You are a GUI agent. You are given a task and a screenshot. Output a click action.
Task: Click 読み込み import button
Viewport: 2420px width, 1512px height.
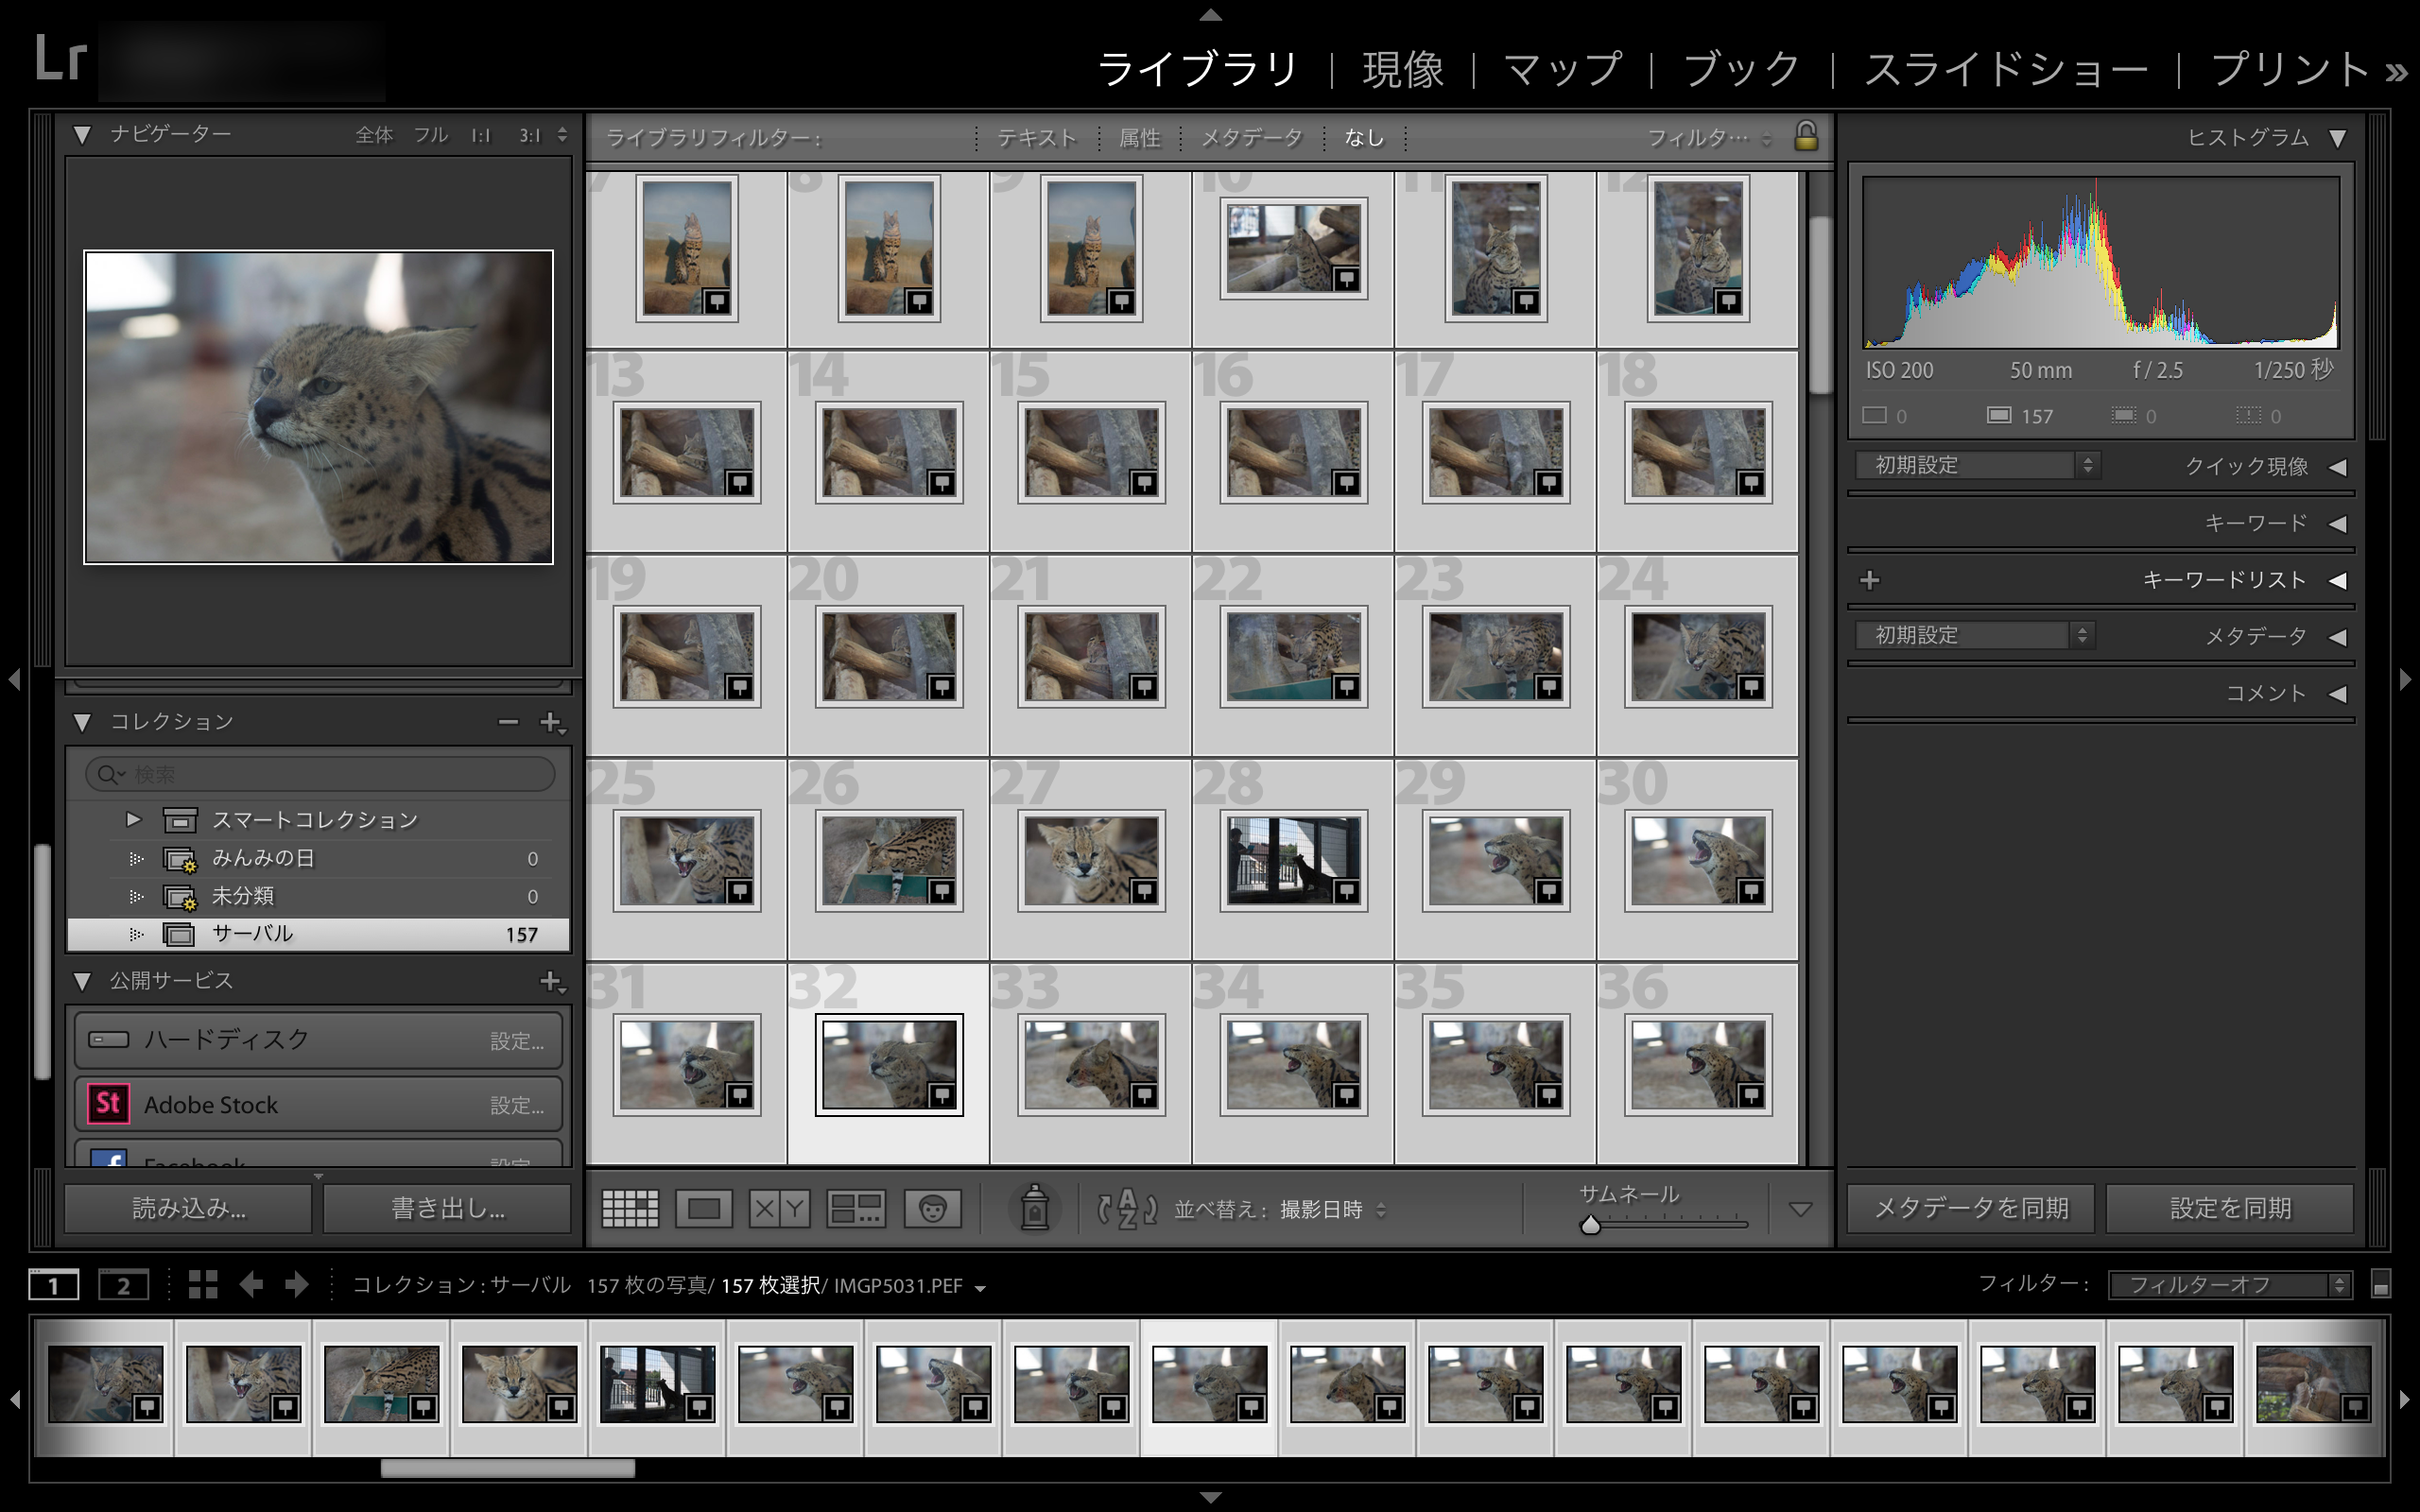pyautogui.click(x=188, y=1209)
